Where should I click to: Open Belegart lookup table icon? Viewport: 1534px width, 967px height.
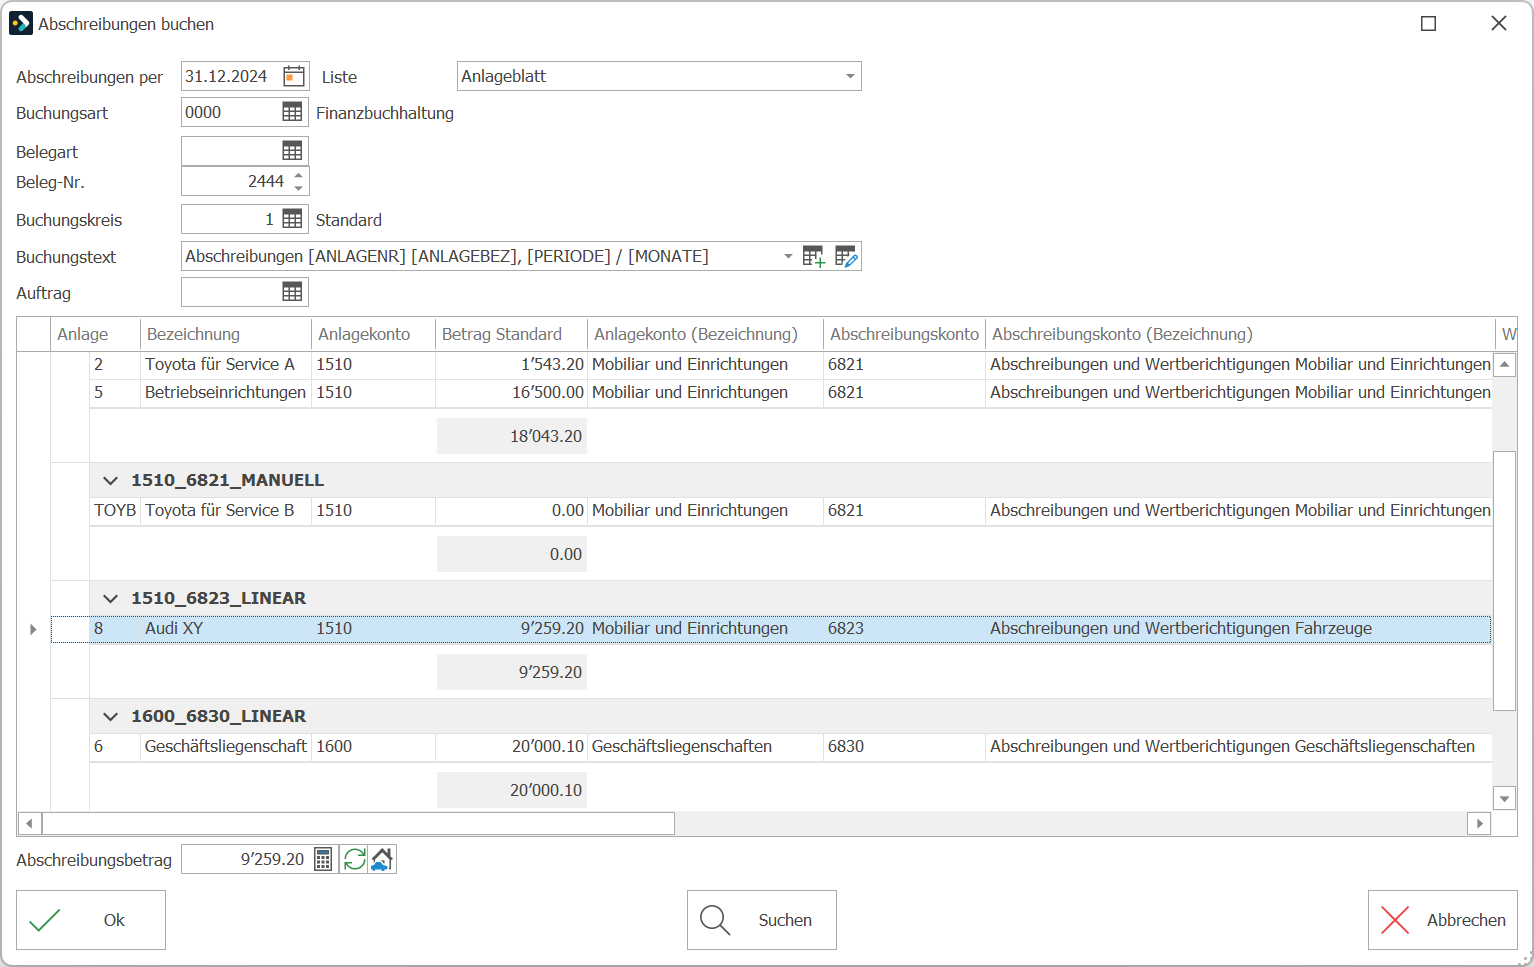point(292,151)
